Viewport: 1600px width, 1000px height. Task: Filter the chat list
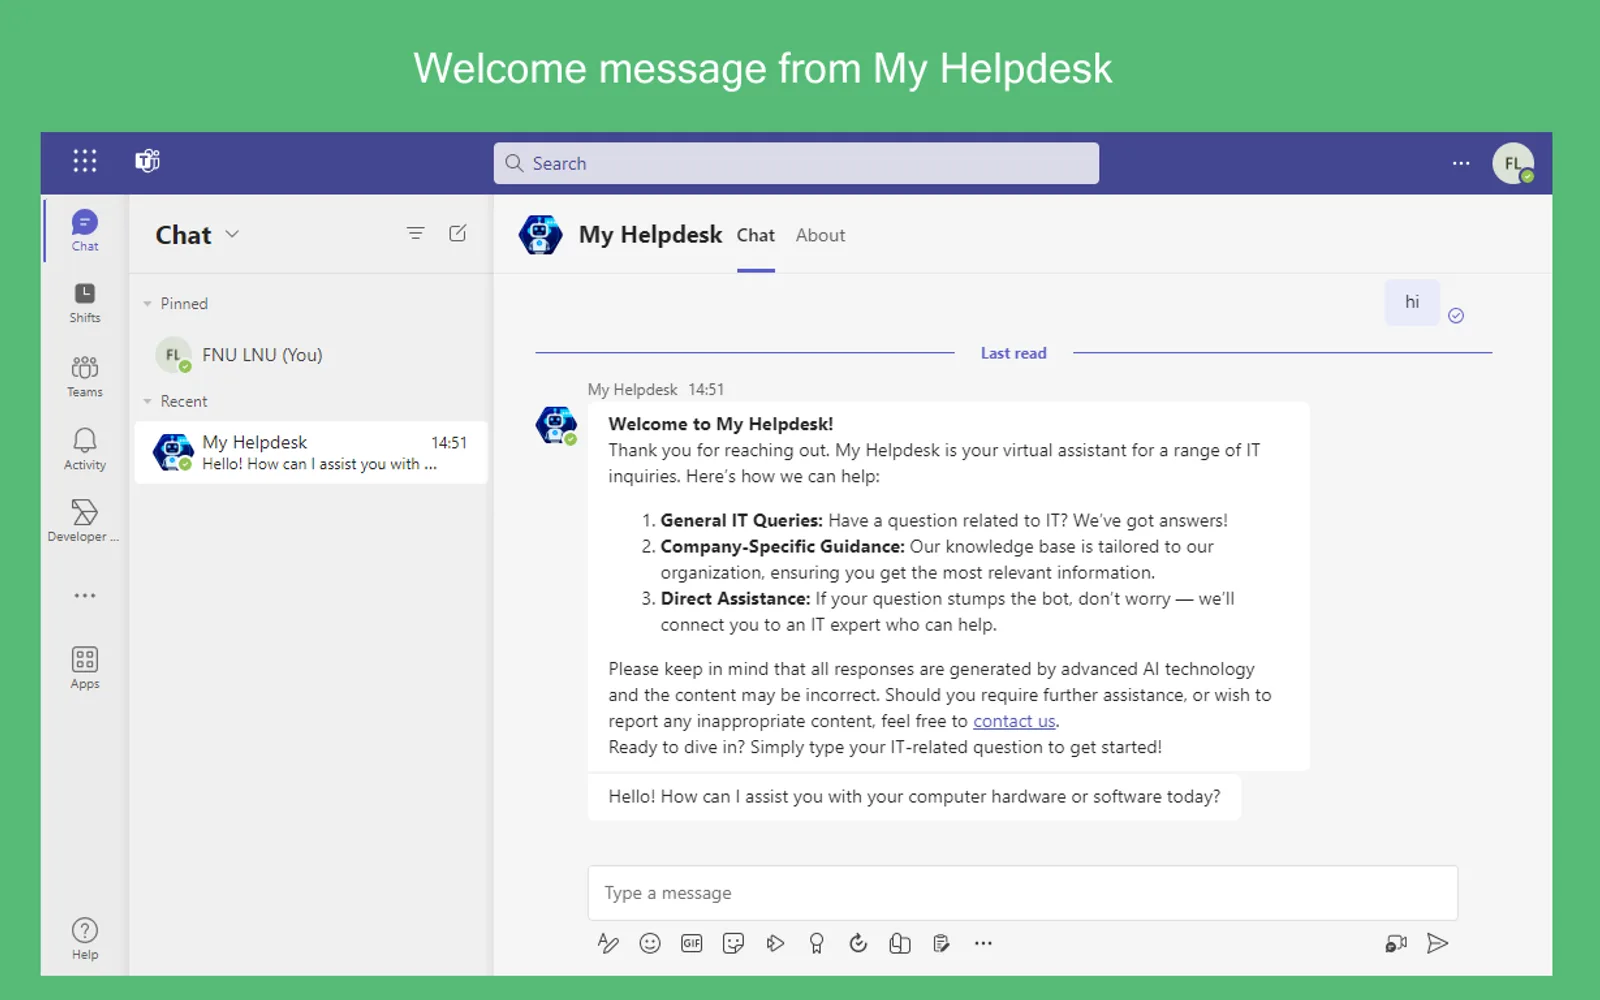click(x=416, y=234)
